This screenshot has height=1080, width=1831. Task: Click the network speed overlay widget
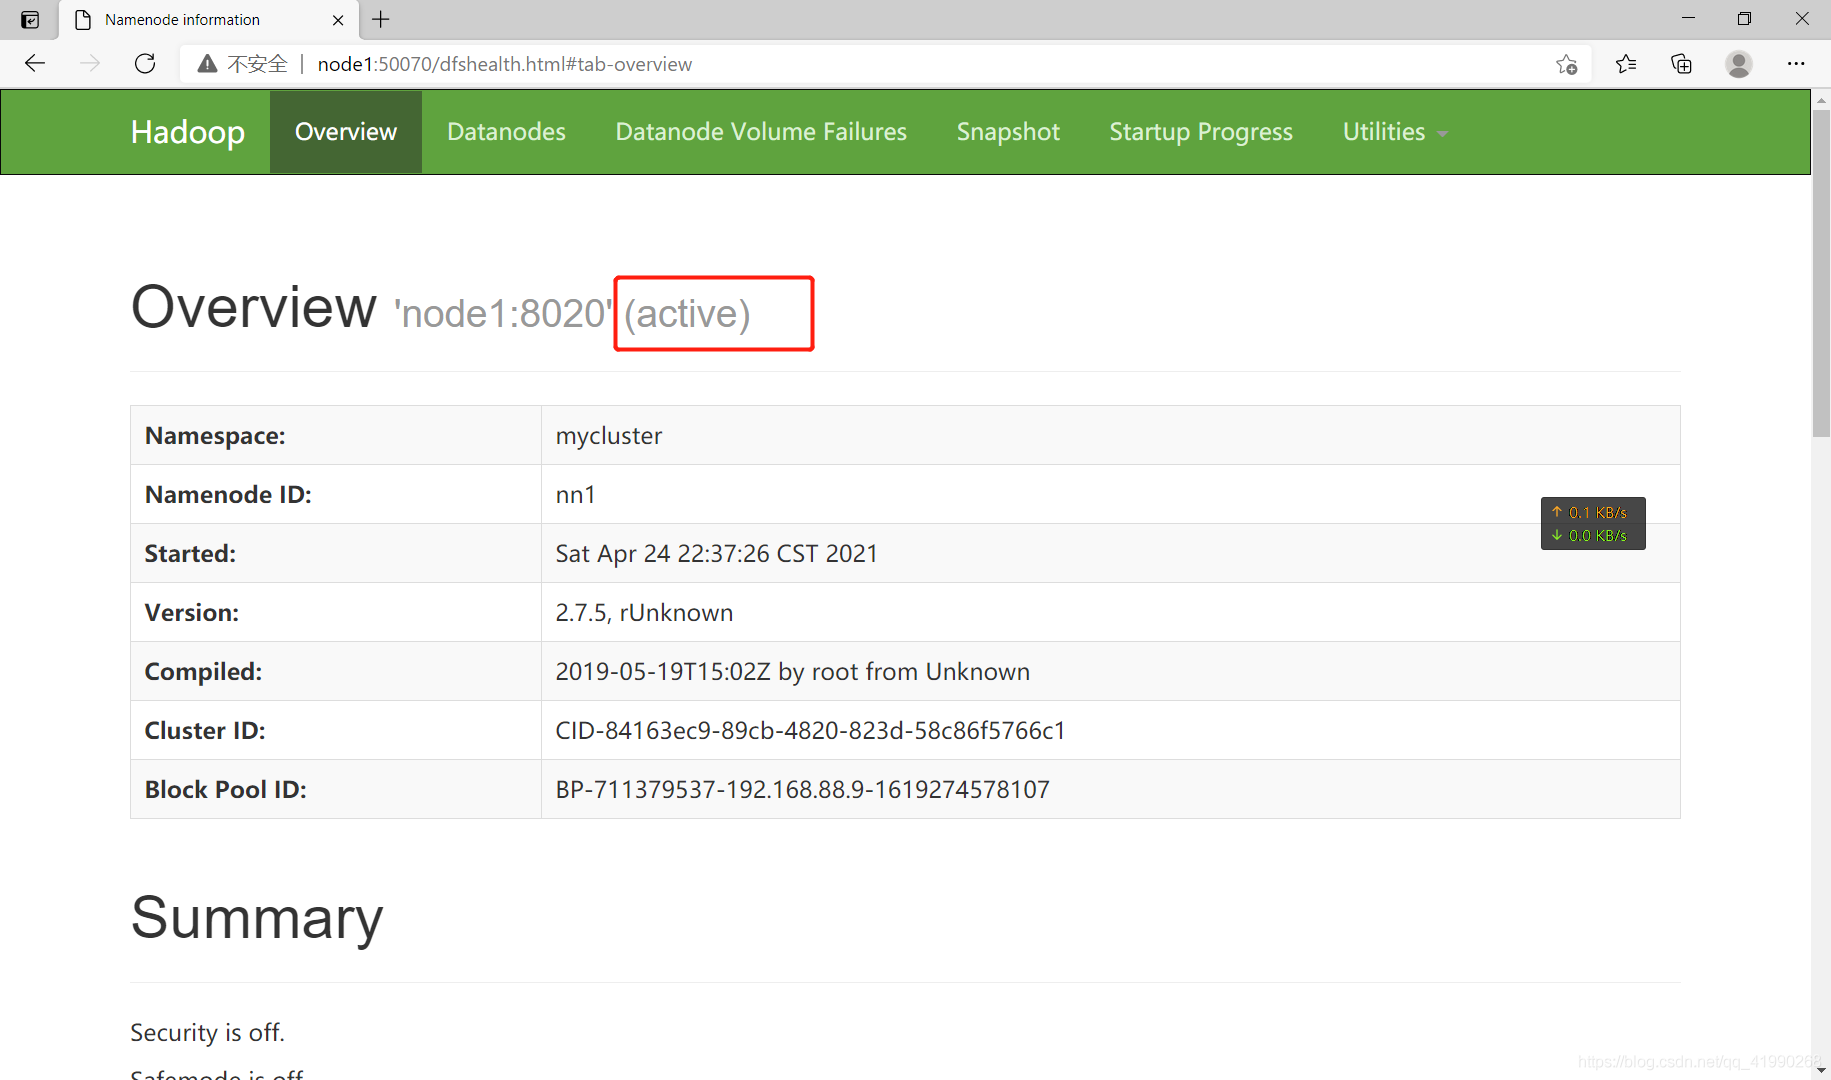(x=1593, y=524)
